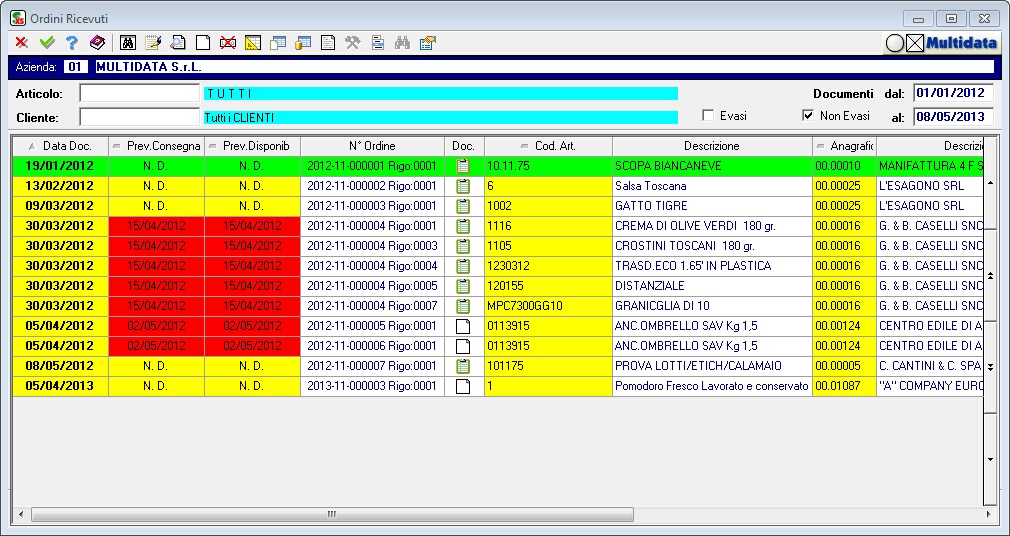
Task: Open document icon for Salsa Toscana row
Action: pos(463,186)
